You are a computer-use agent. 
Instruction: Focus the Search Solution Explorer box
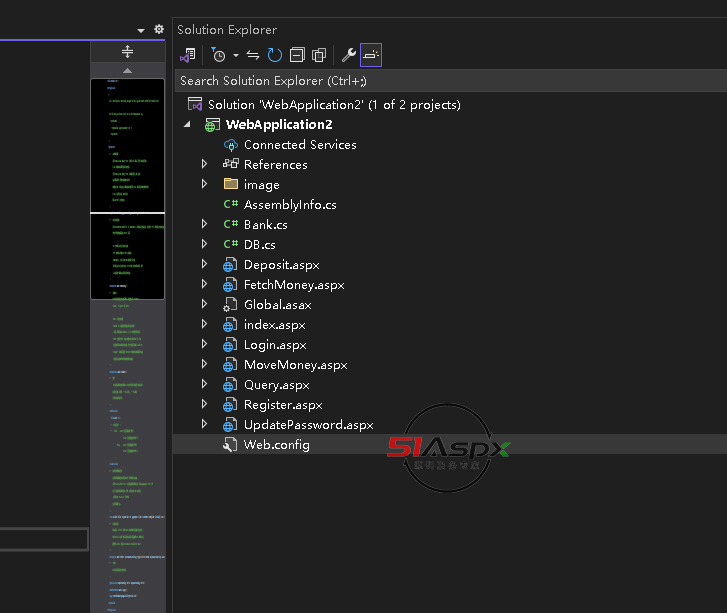tap(451, 81)
